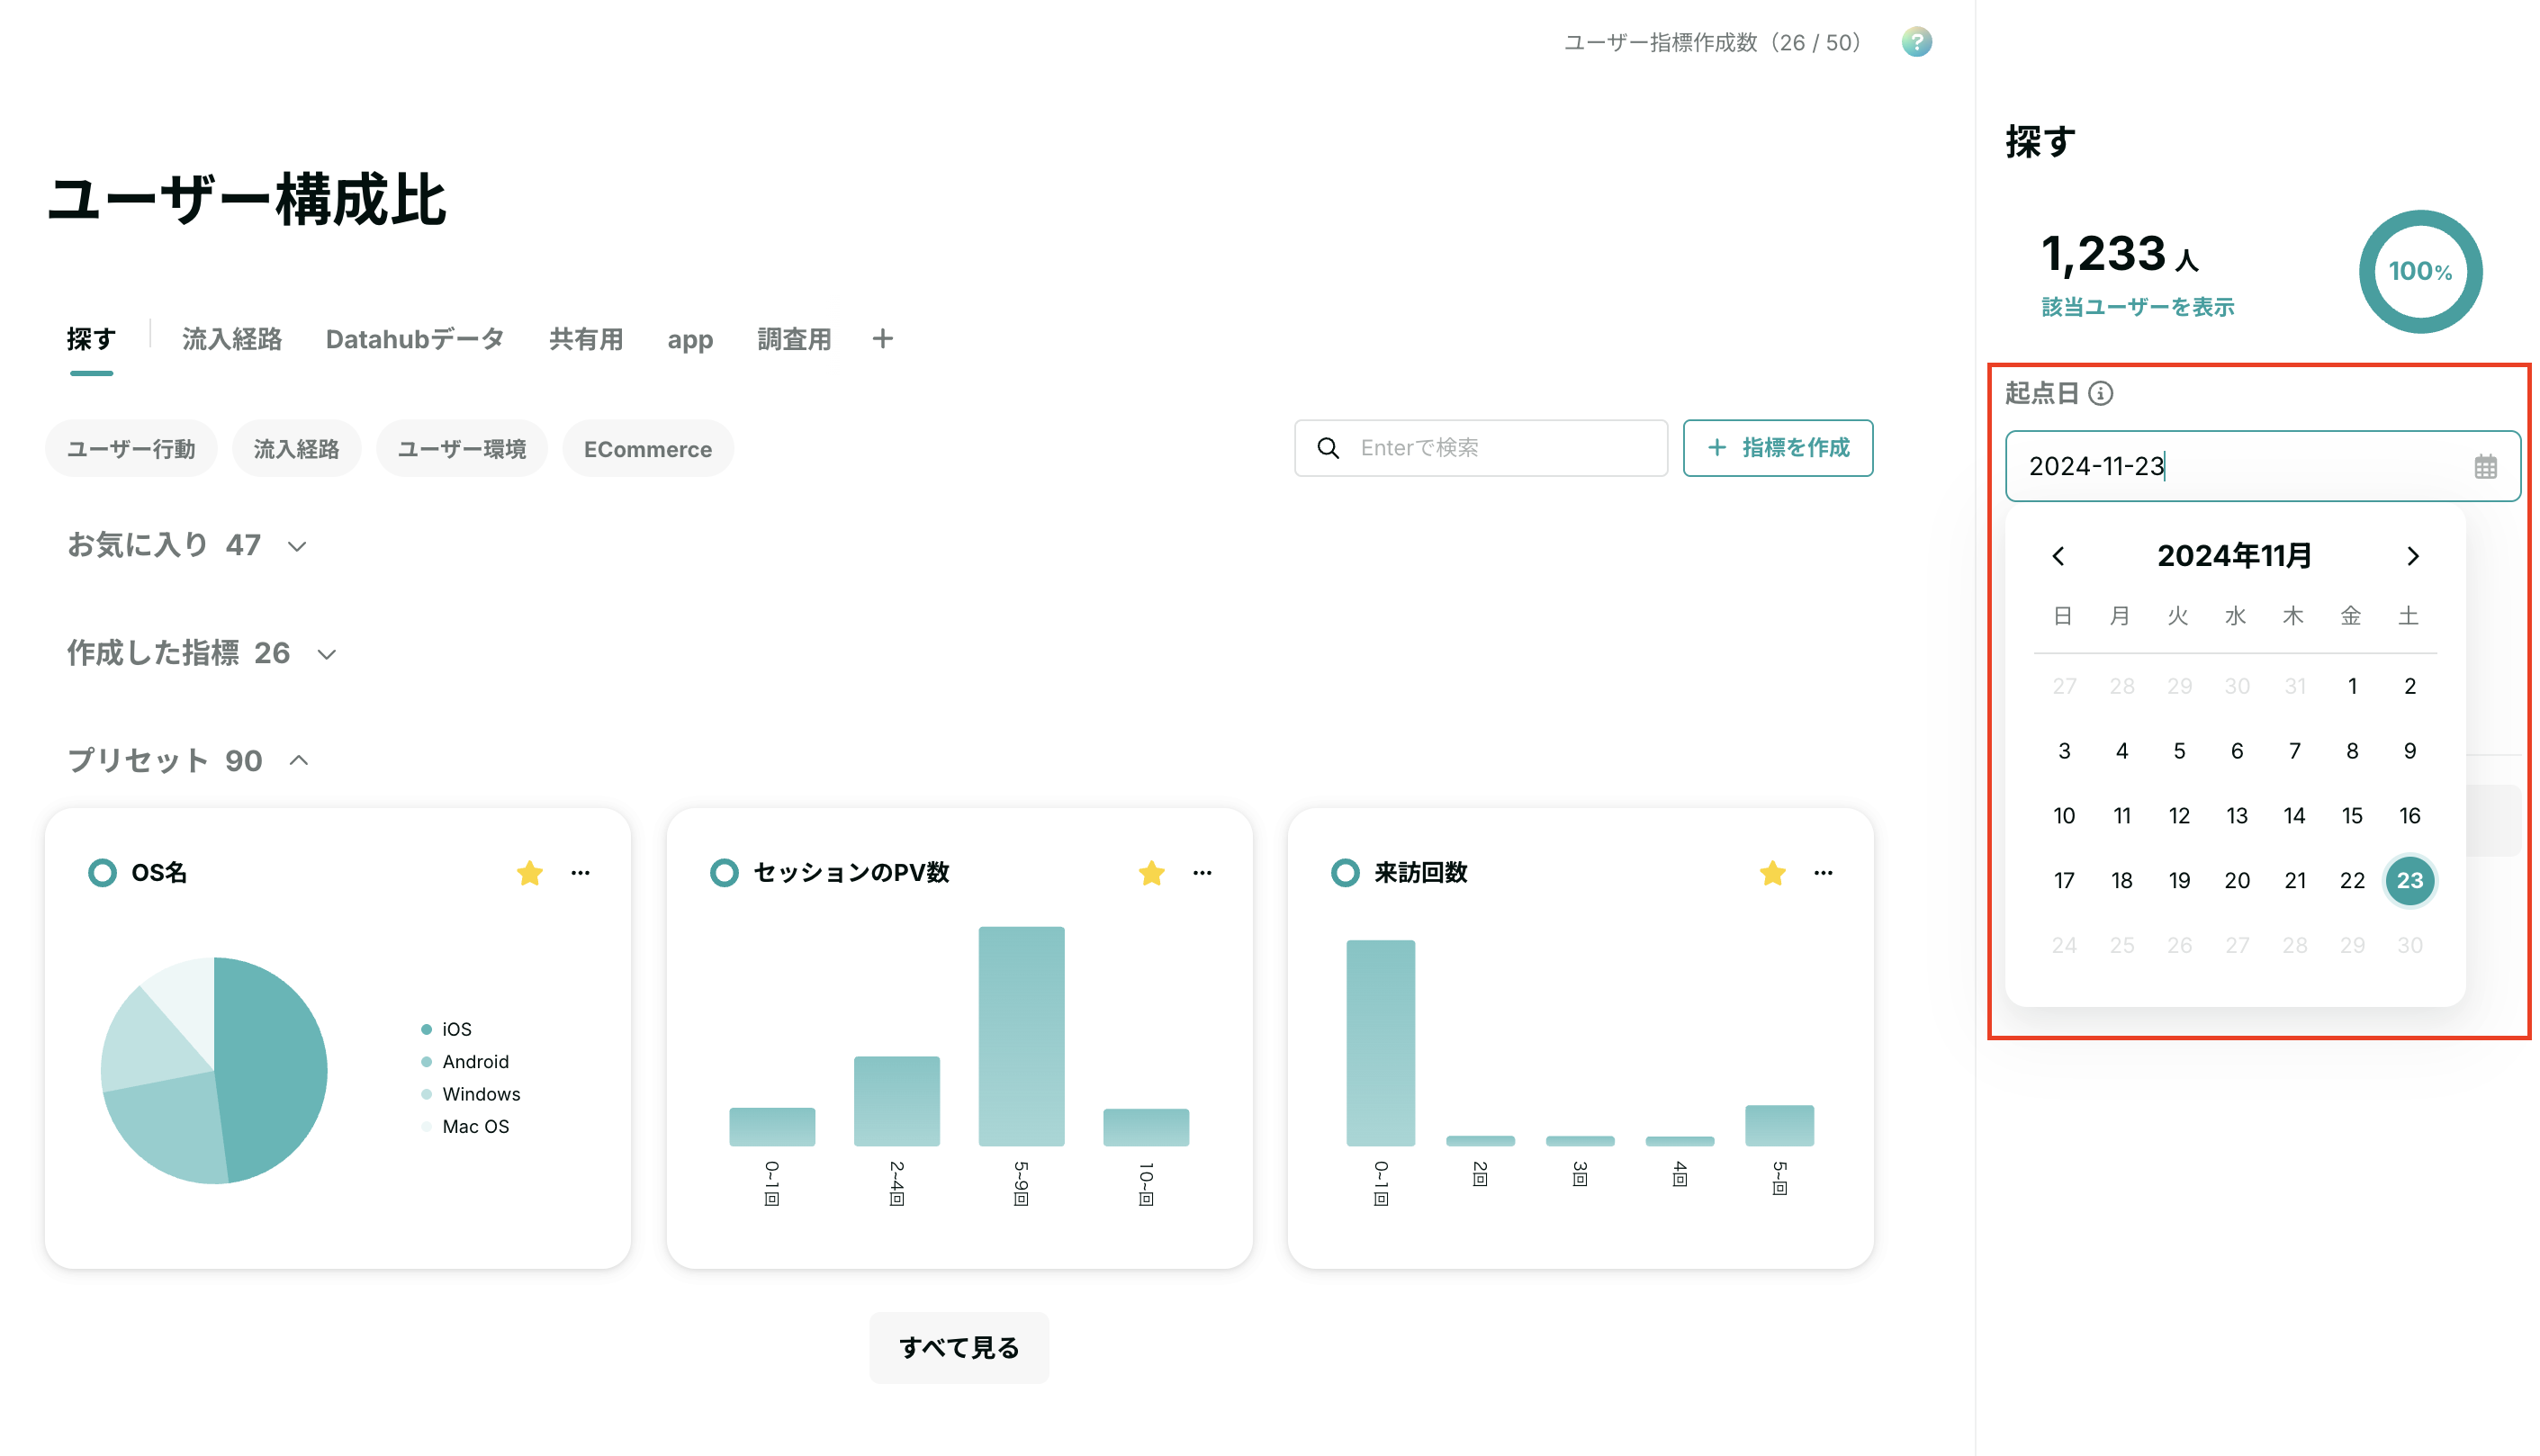
Task: Click the iOS legend entry
Action: point(446,1029)
